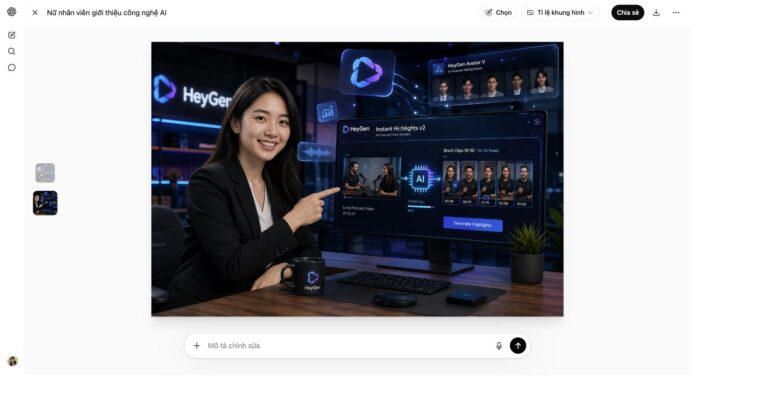Click the ChatGPT logo icon
The width and height of the screenshot is (768, 416).
(x=12, y=12)
